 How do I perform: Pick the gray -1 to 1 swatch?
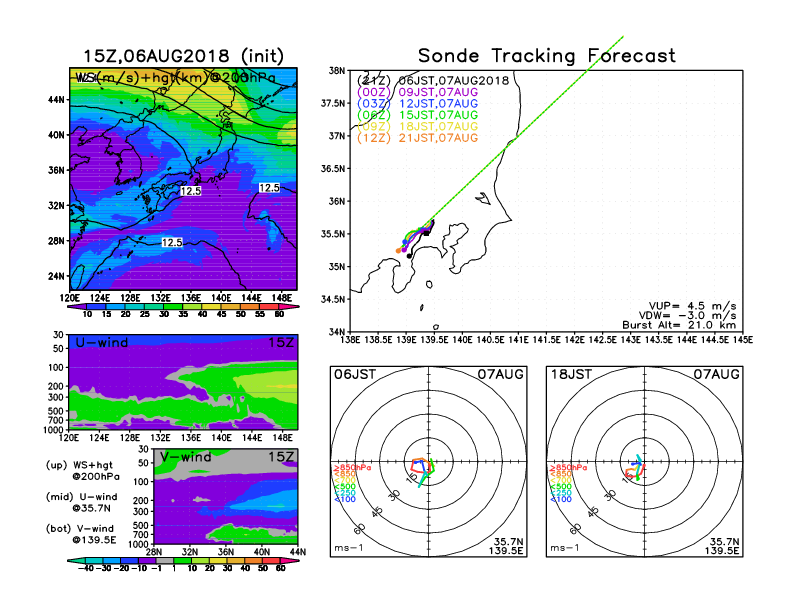coord(165,560)
